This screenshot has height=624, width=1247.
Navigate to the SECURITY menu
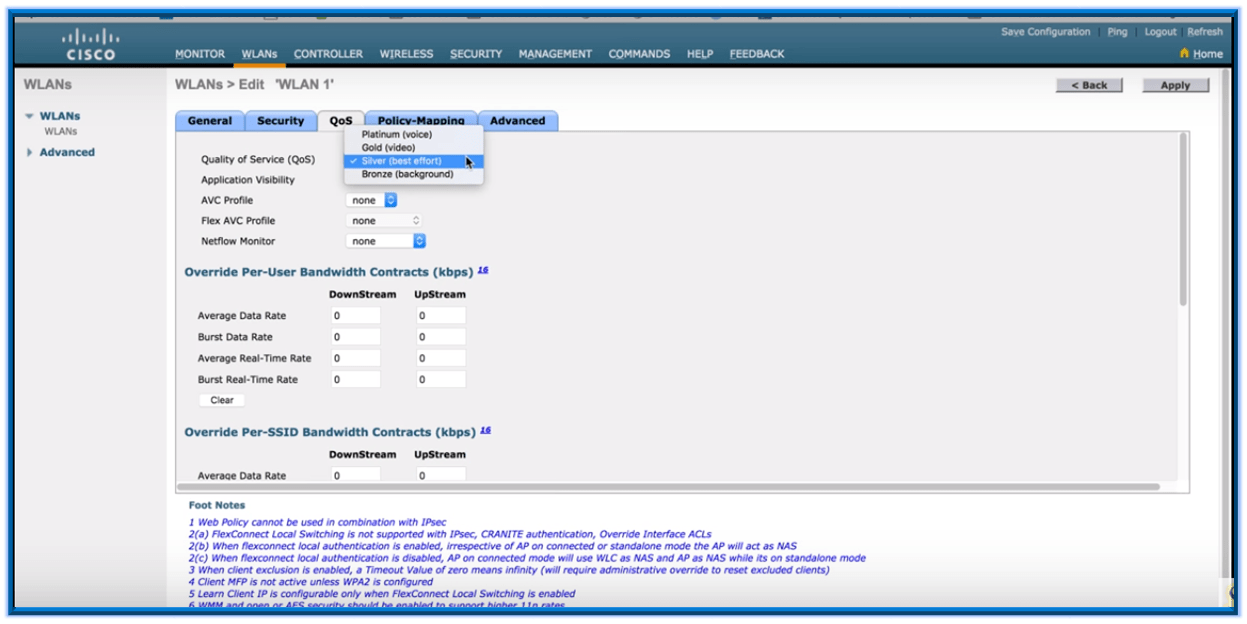(x=477, y=55)
